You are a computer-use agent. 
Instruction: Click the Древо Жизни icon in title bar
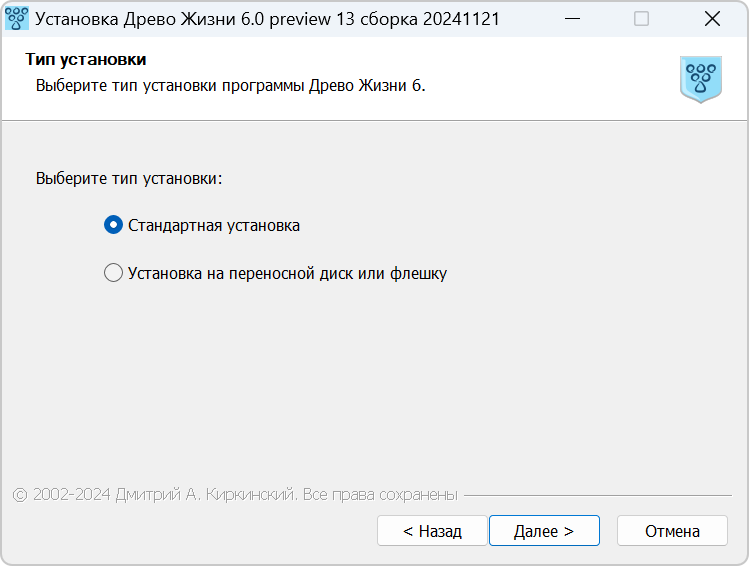[x=16, y=19]
